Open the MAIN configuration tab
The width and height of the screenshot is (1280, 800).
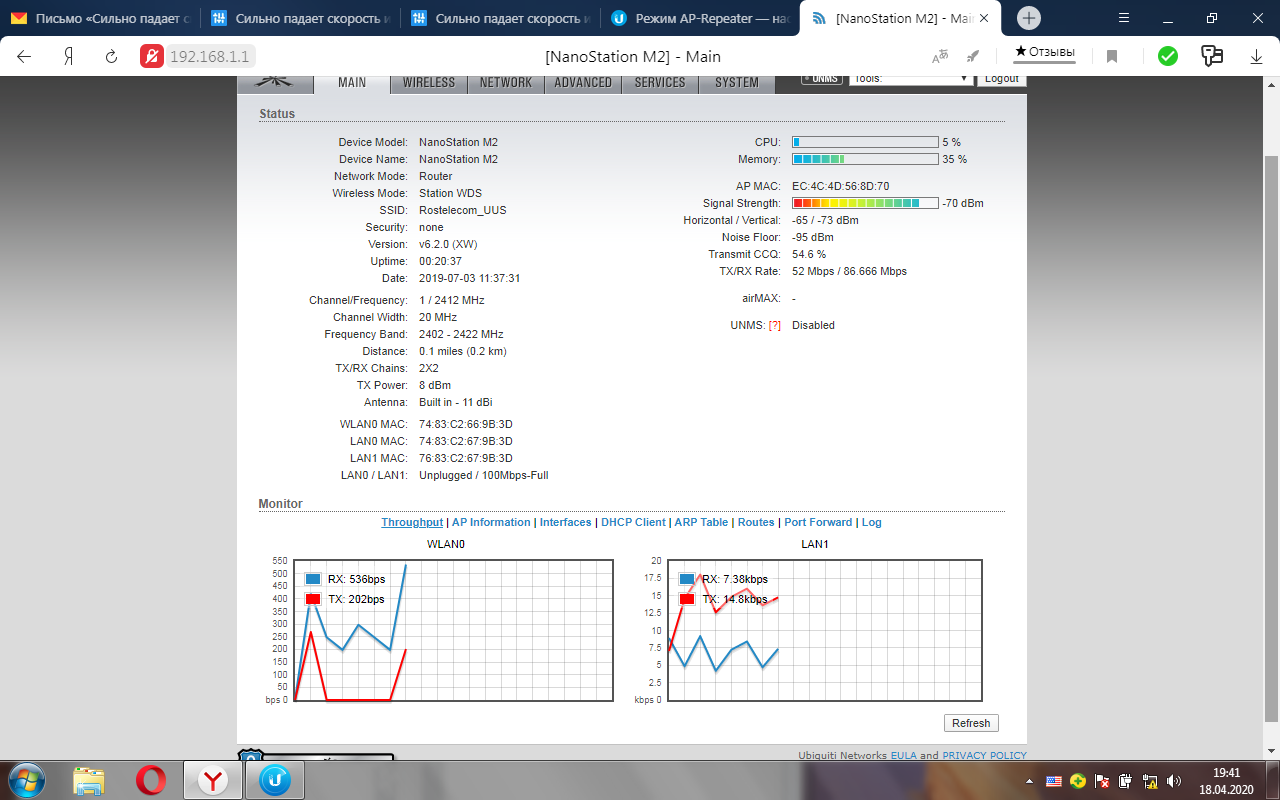[352, 83]
